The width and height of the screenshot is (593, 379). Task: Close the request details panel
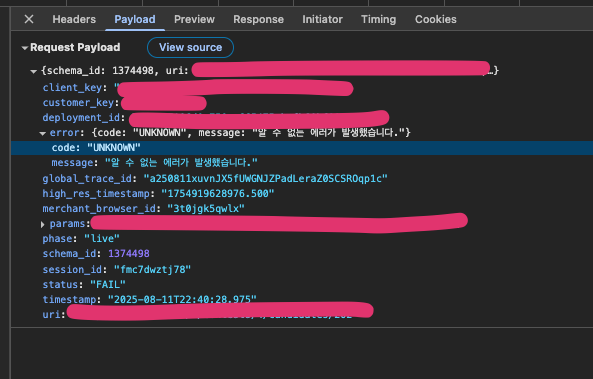(29, 19)
